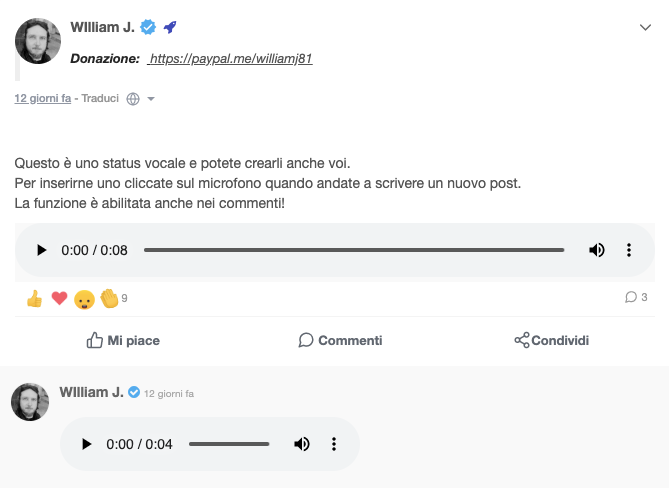Screen dimensions: 669x488
Task: Click the rocket badge next to name
Action: pos(170,27)
